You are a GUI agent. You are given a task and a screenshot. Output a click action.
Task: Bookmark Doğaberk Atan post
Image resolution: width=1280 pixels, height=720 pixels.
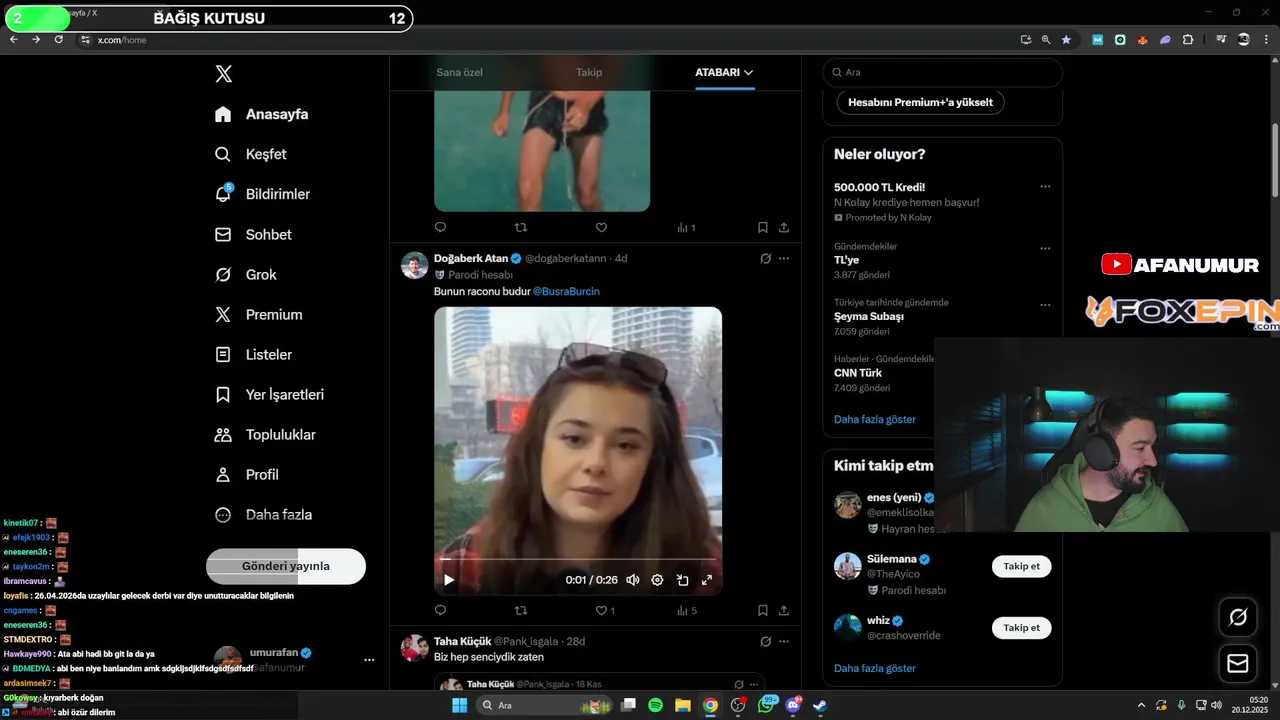pyautogui.click(x=762, y=610)
